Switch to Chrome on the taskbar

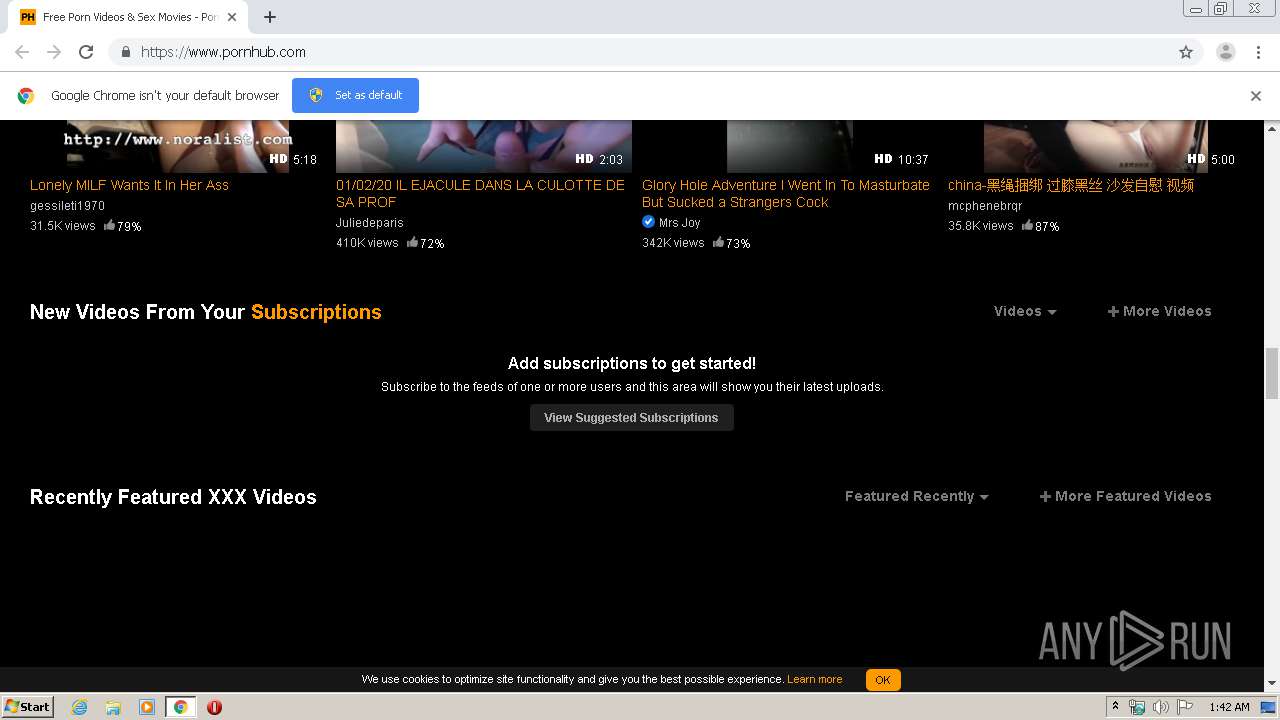181,707
